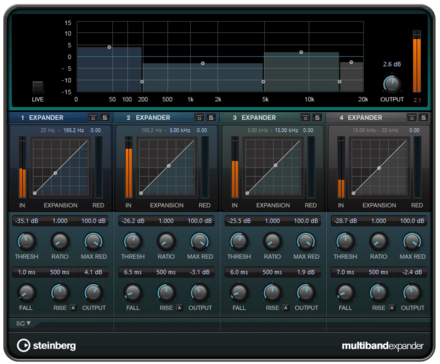The height and width of the screenshot is (364, 440).
Task: Click band 3 THRESH knob
Action: click(x=239, y=241)
